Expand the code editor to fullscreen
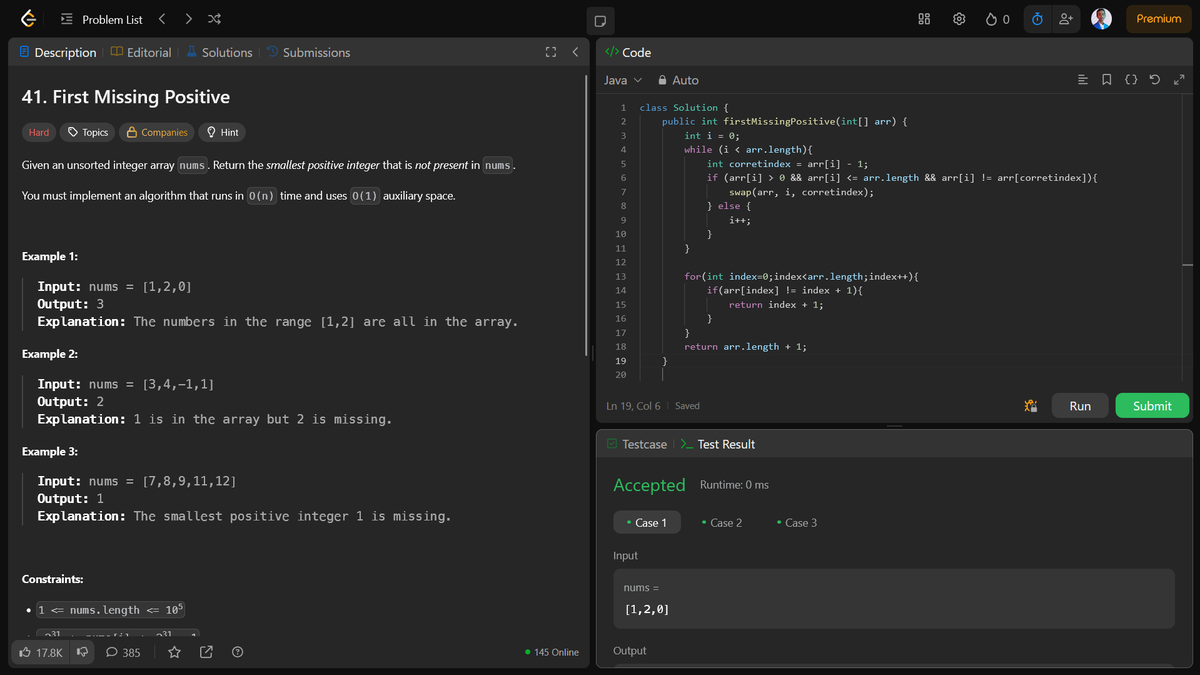 point(1178,80)
